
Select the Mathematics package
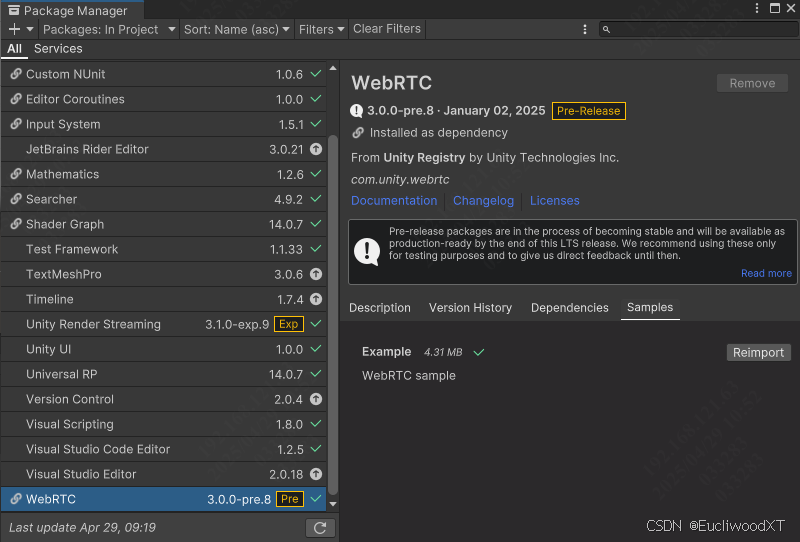(164, 174)
